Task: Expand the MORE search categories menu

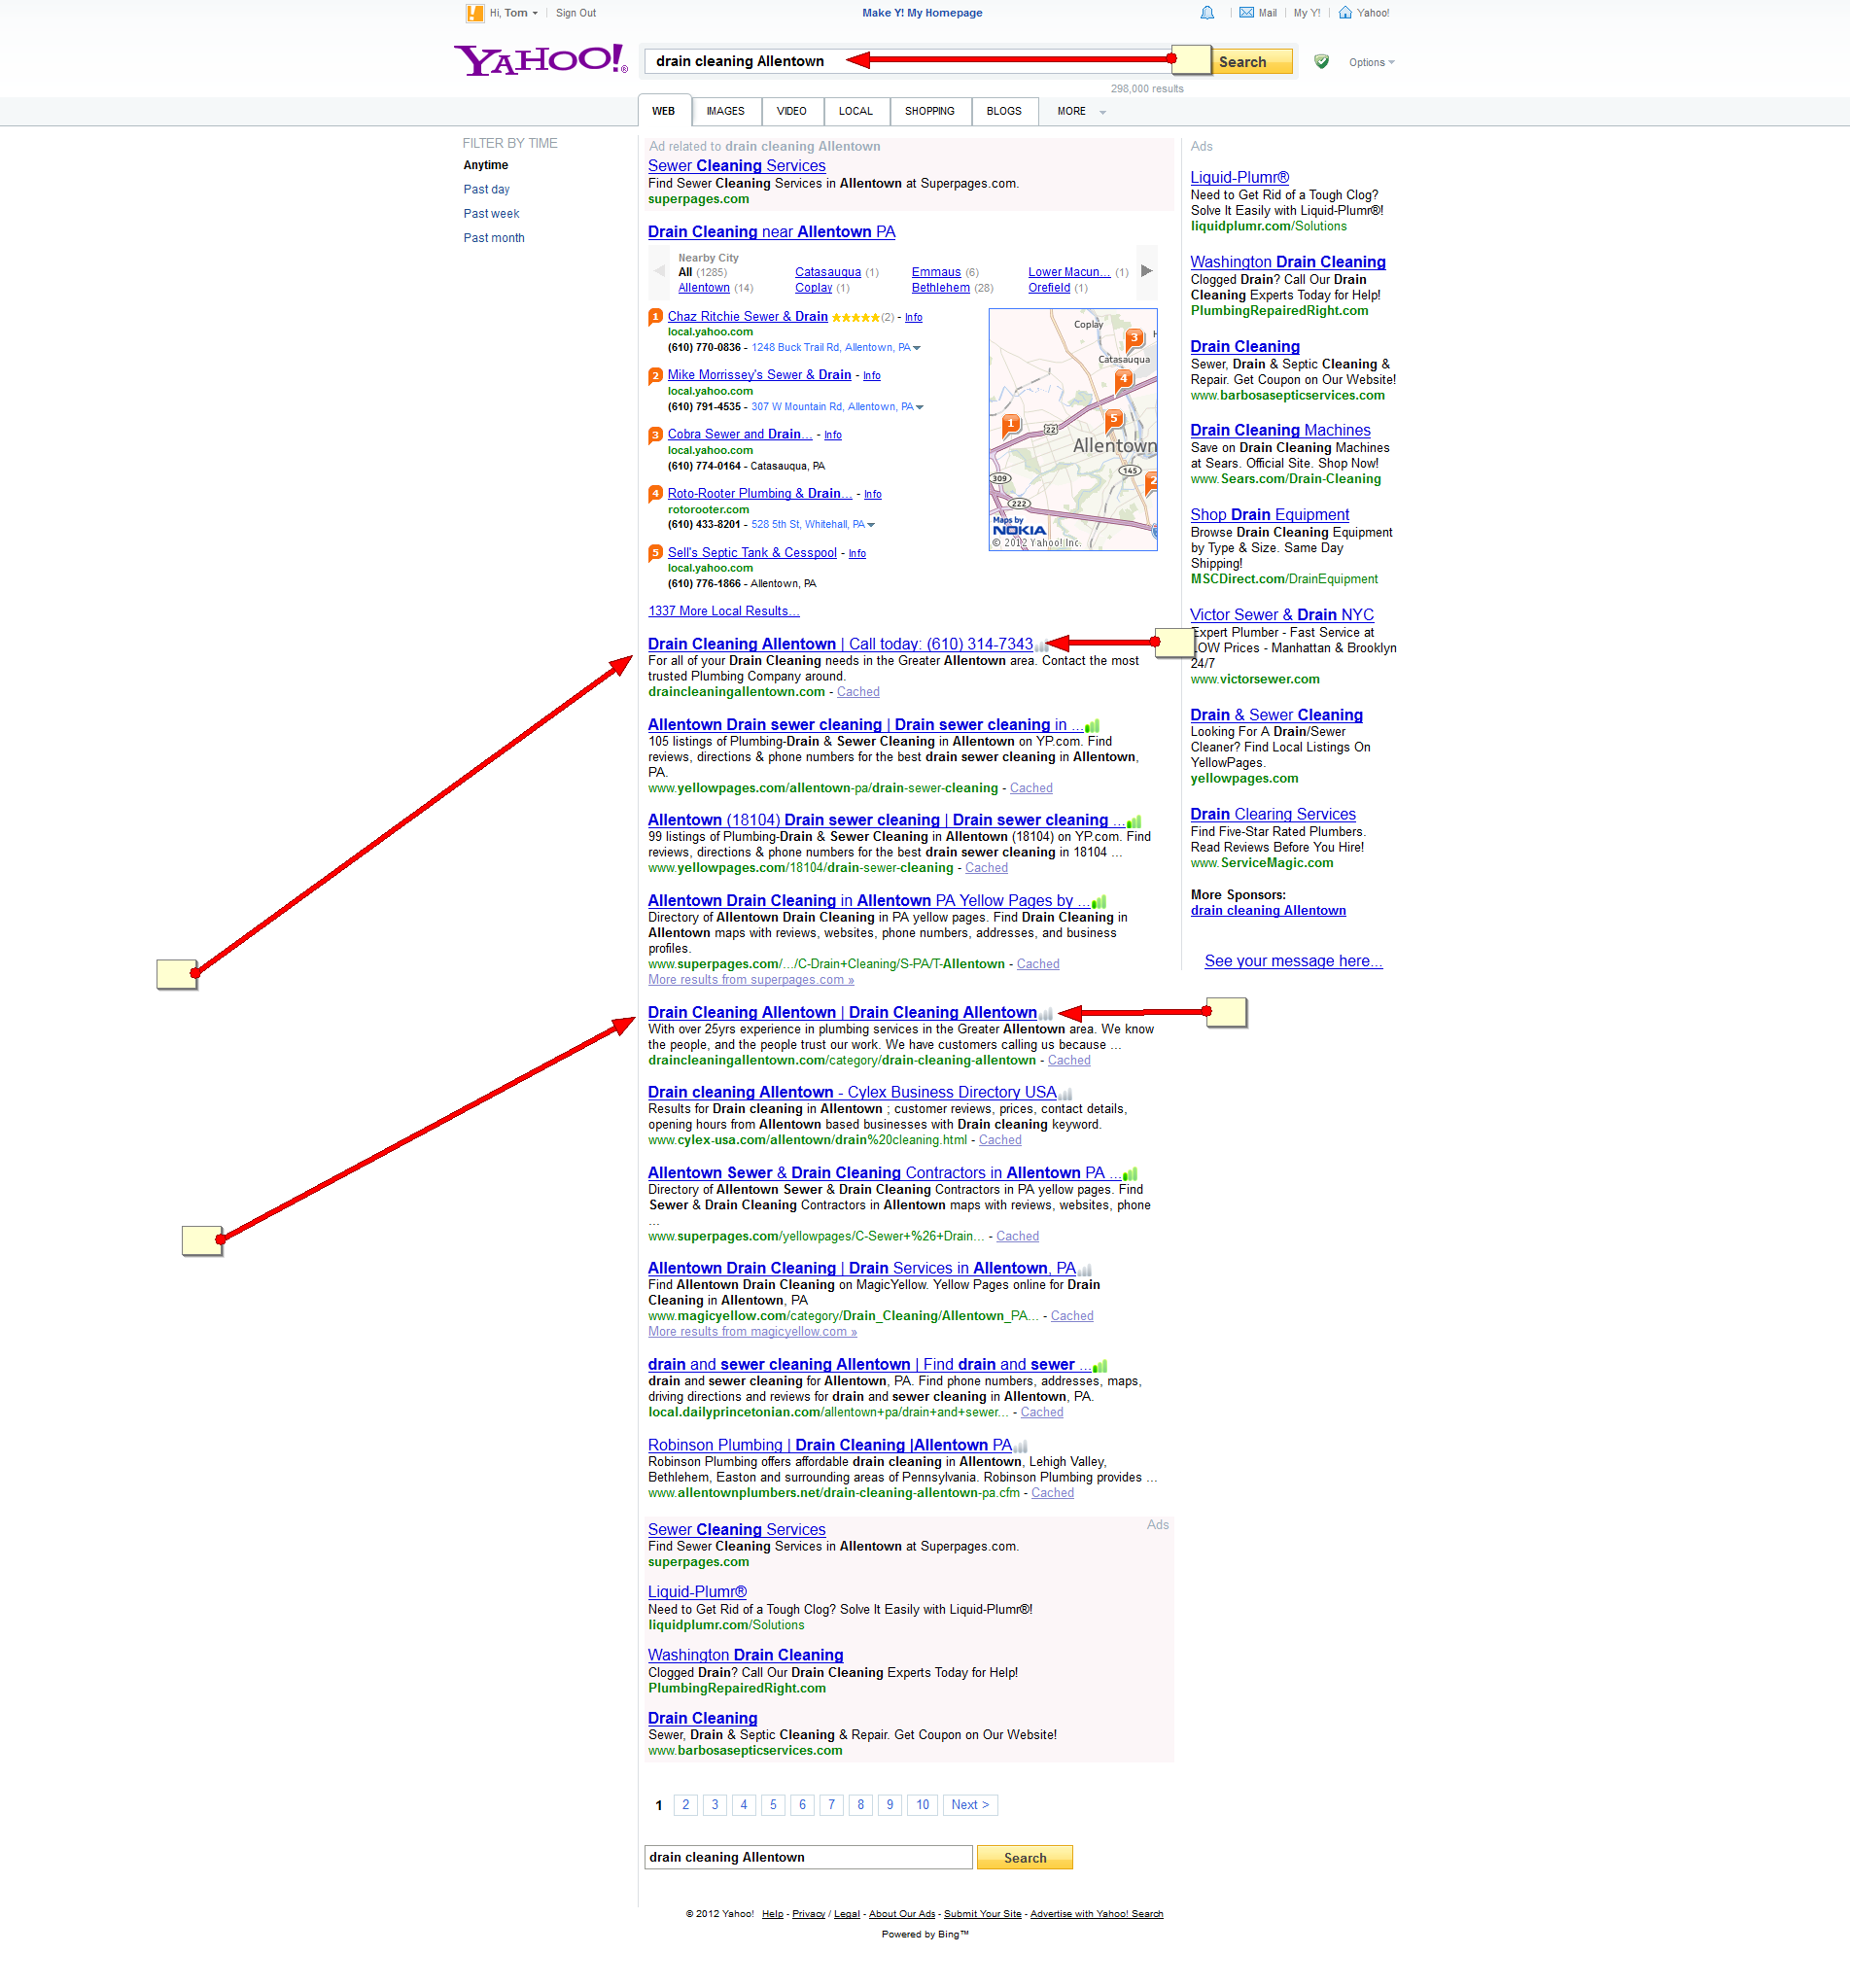Action: [x=1081, y=112]
